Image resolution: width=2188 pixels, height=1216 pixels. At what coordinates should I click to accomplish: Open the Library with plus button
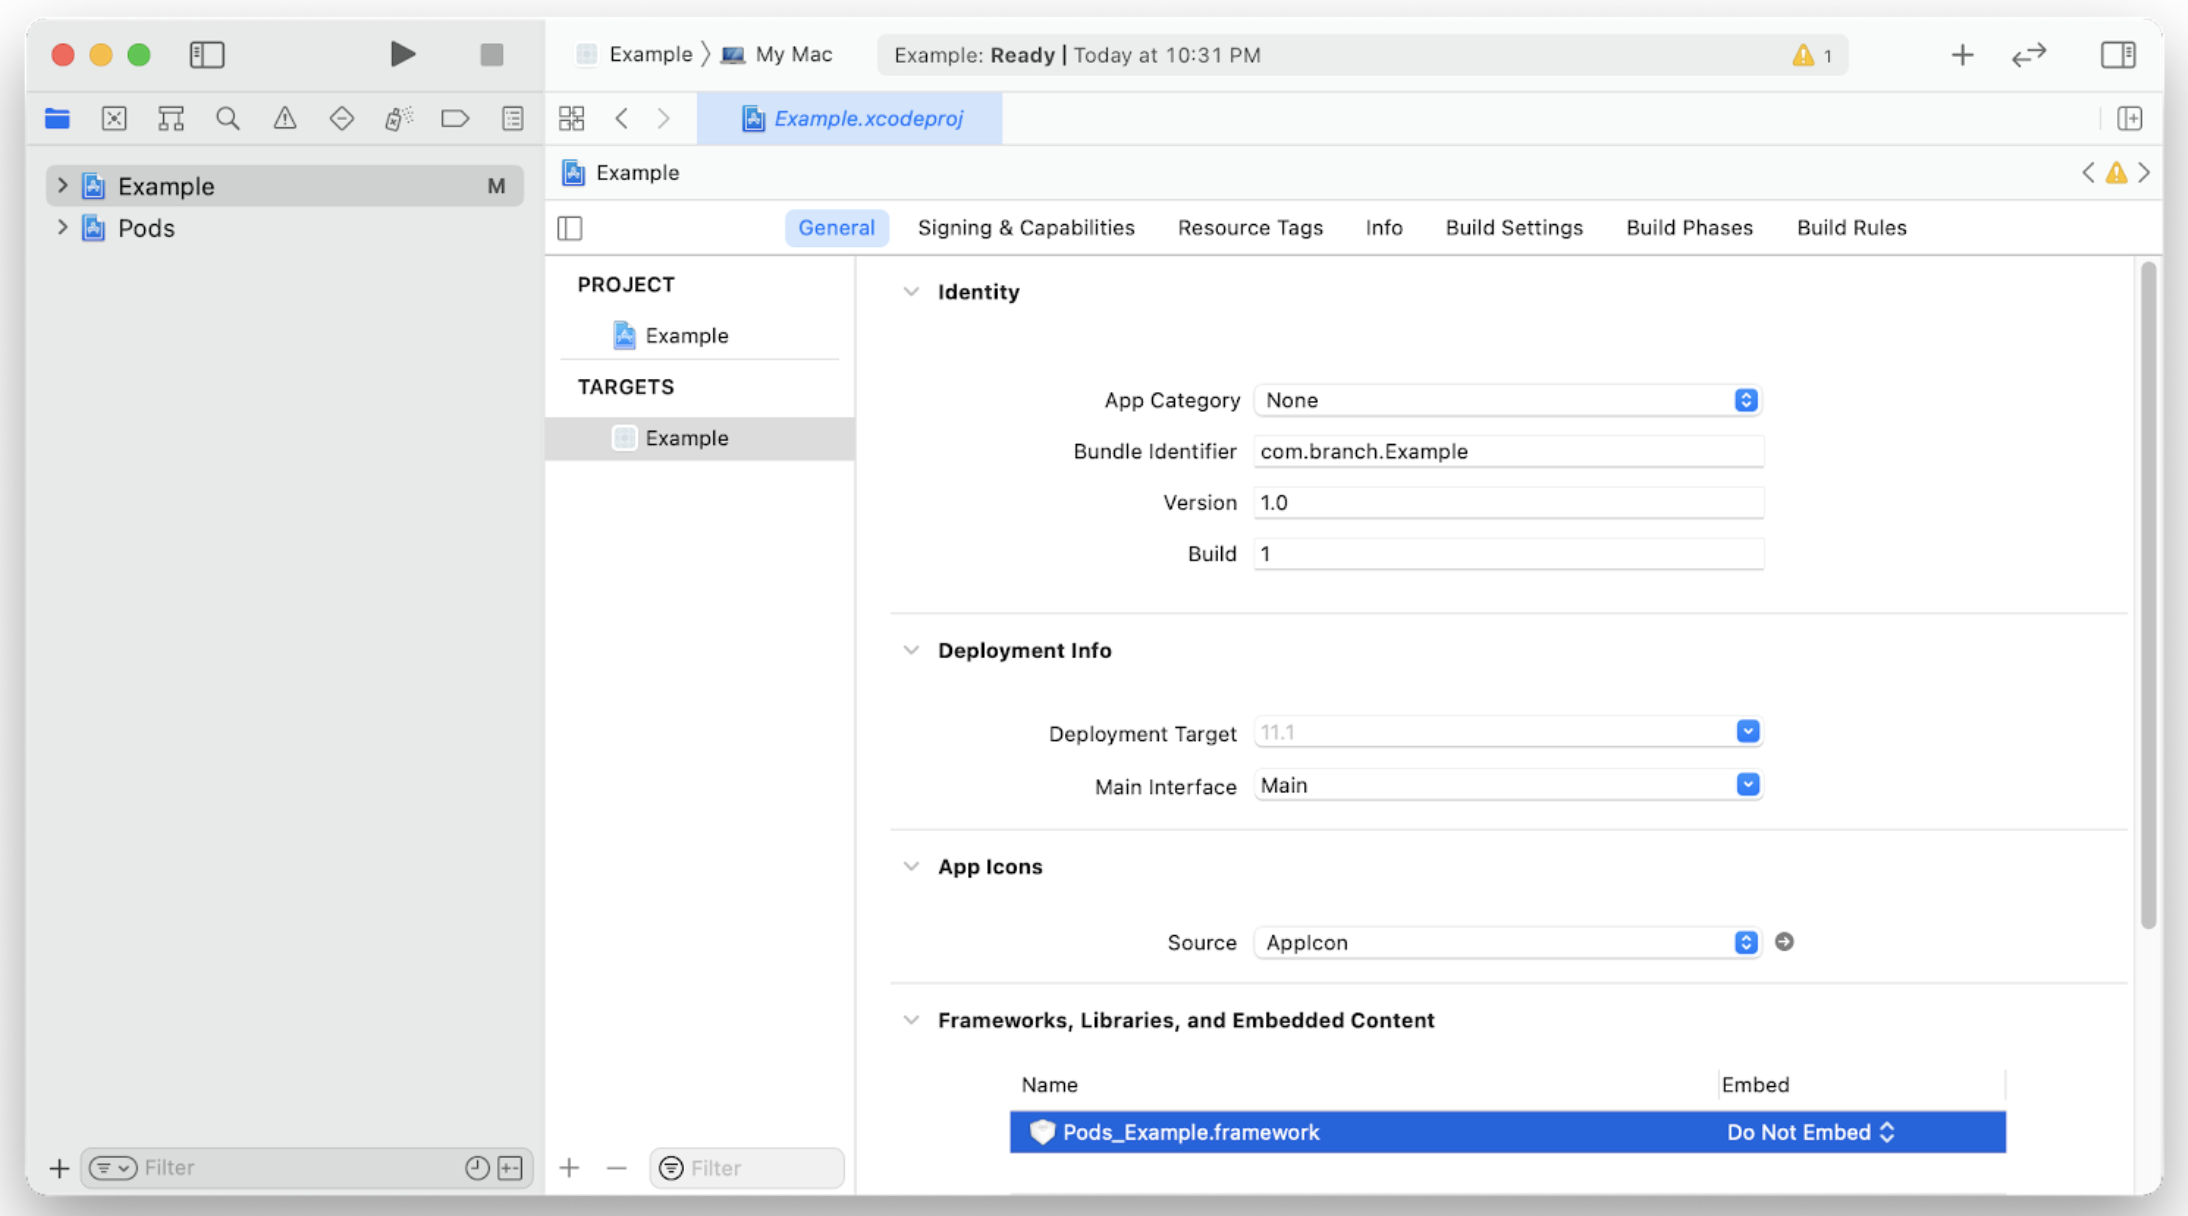tap(1962, 55)
